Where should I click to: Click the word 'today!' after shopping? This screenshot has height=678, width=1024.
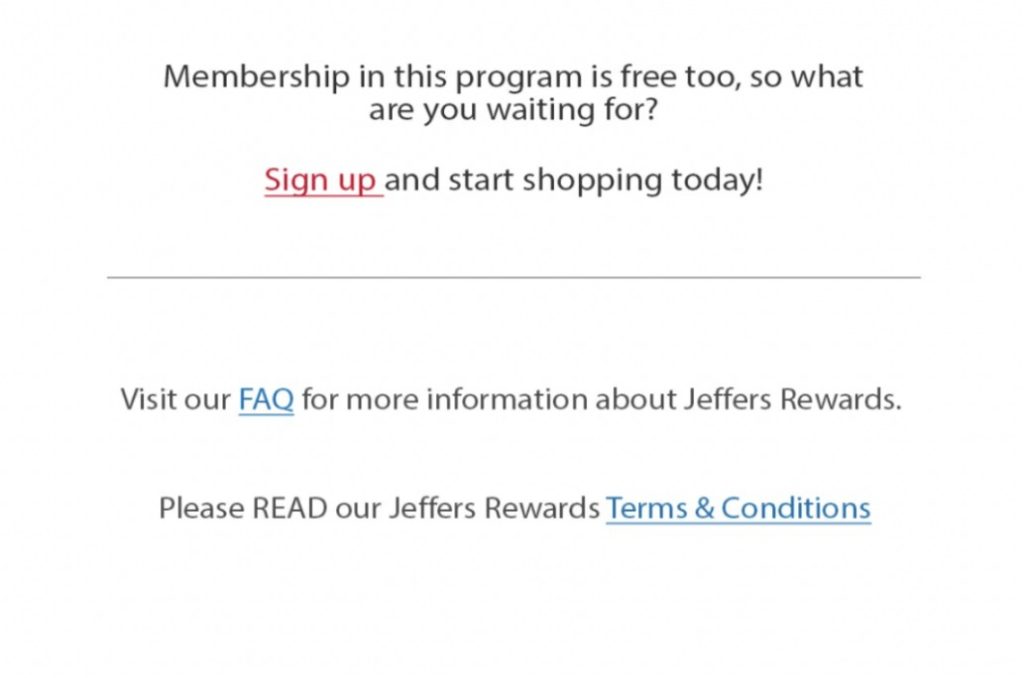(717, 180)
